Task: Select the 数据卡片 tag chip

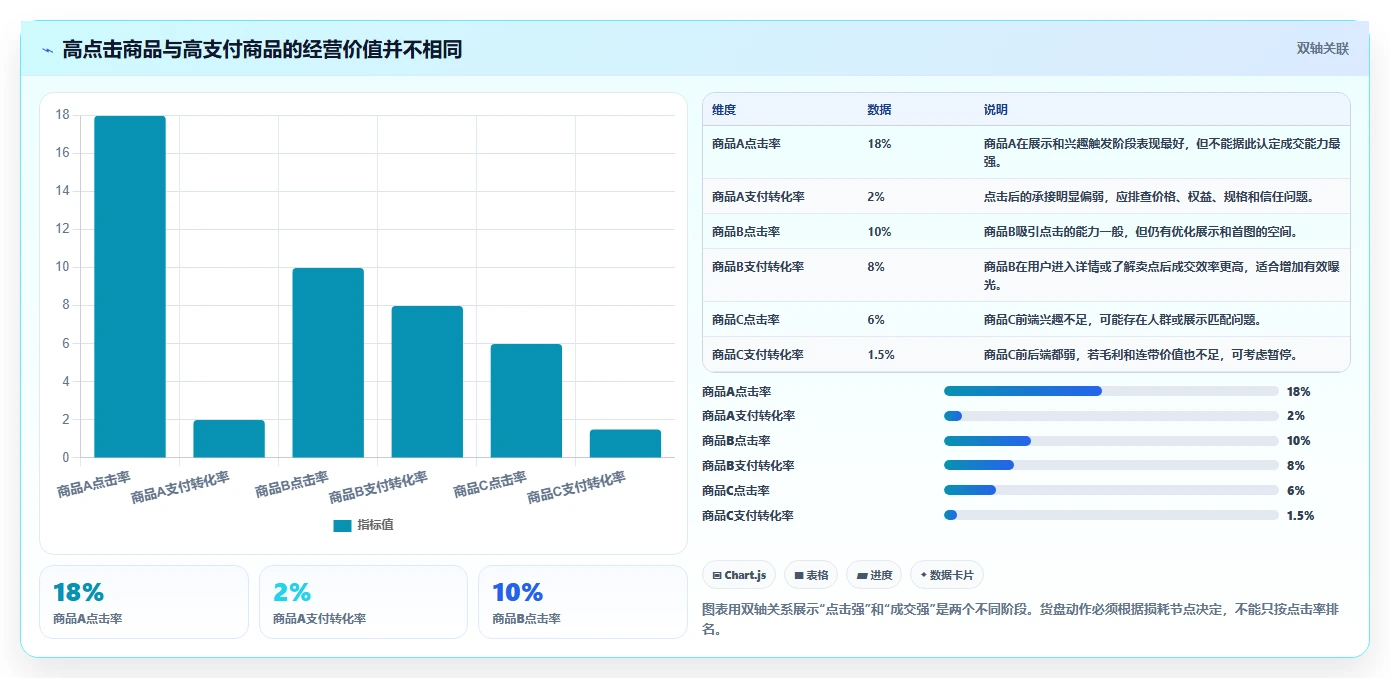Action: 947,575
